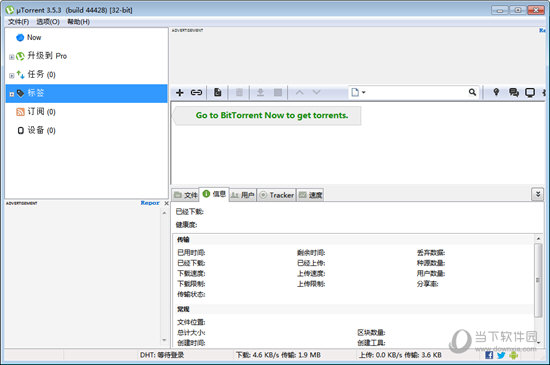Click the Move Up queue arrow
Image resolution: width=550 pixels, height=365 pixels.
[x=299, y=92]
